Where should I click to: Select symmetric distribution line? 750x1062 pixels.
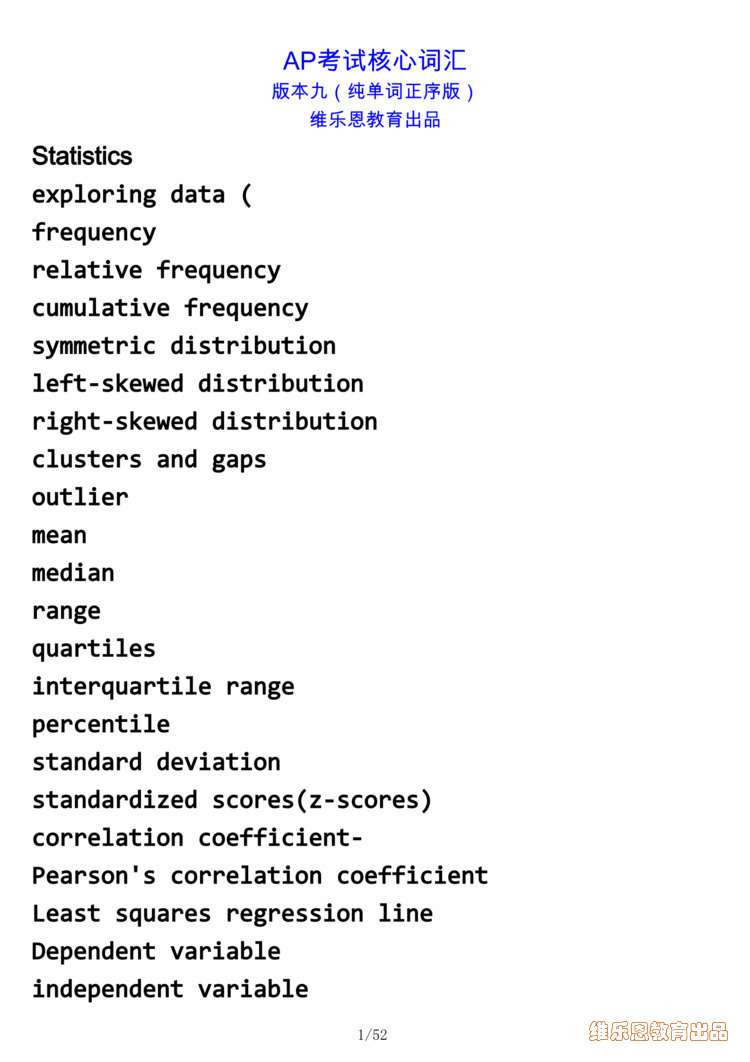pos(184,346)
